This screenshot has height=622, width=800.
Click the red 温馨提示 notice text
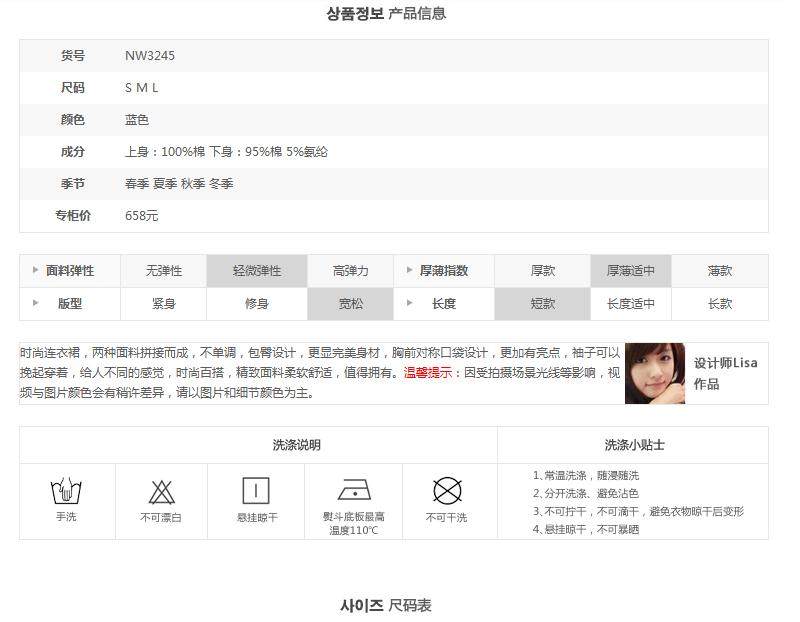(x=433, y=373)
